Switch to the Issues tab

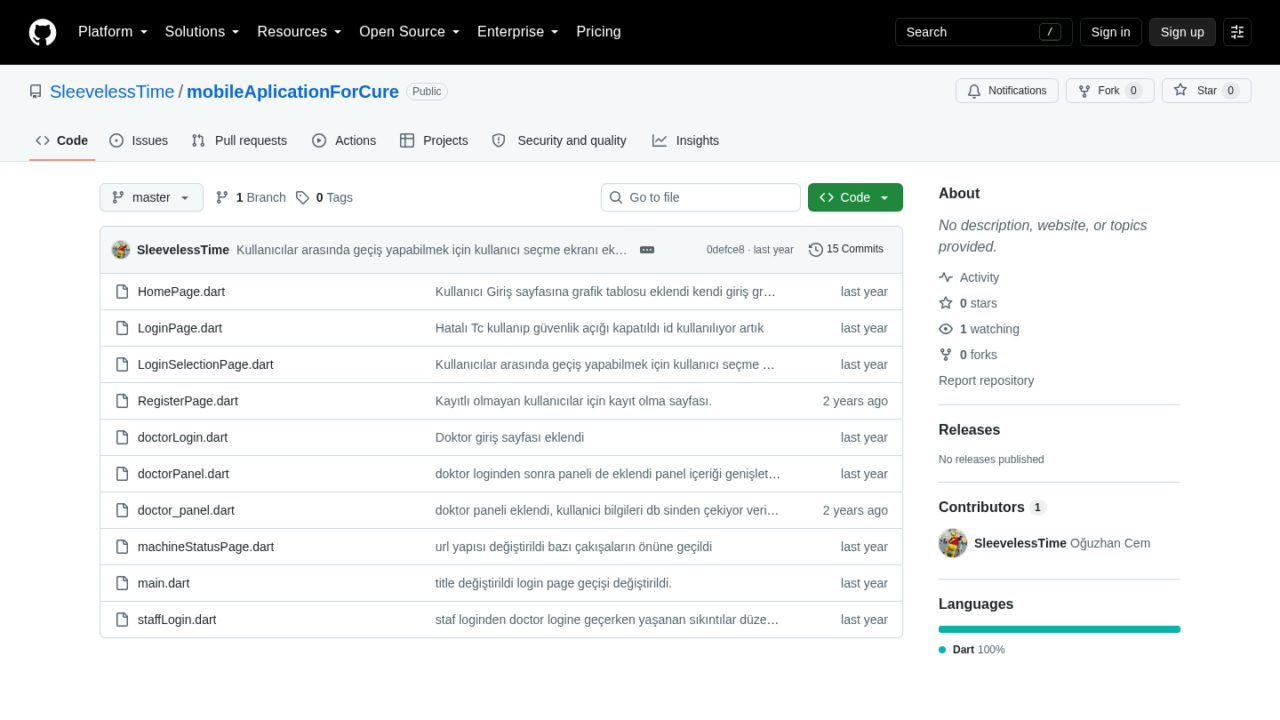(139, 141)
